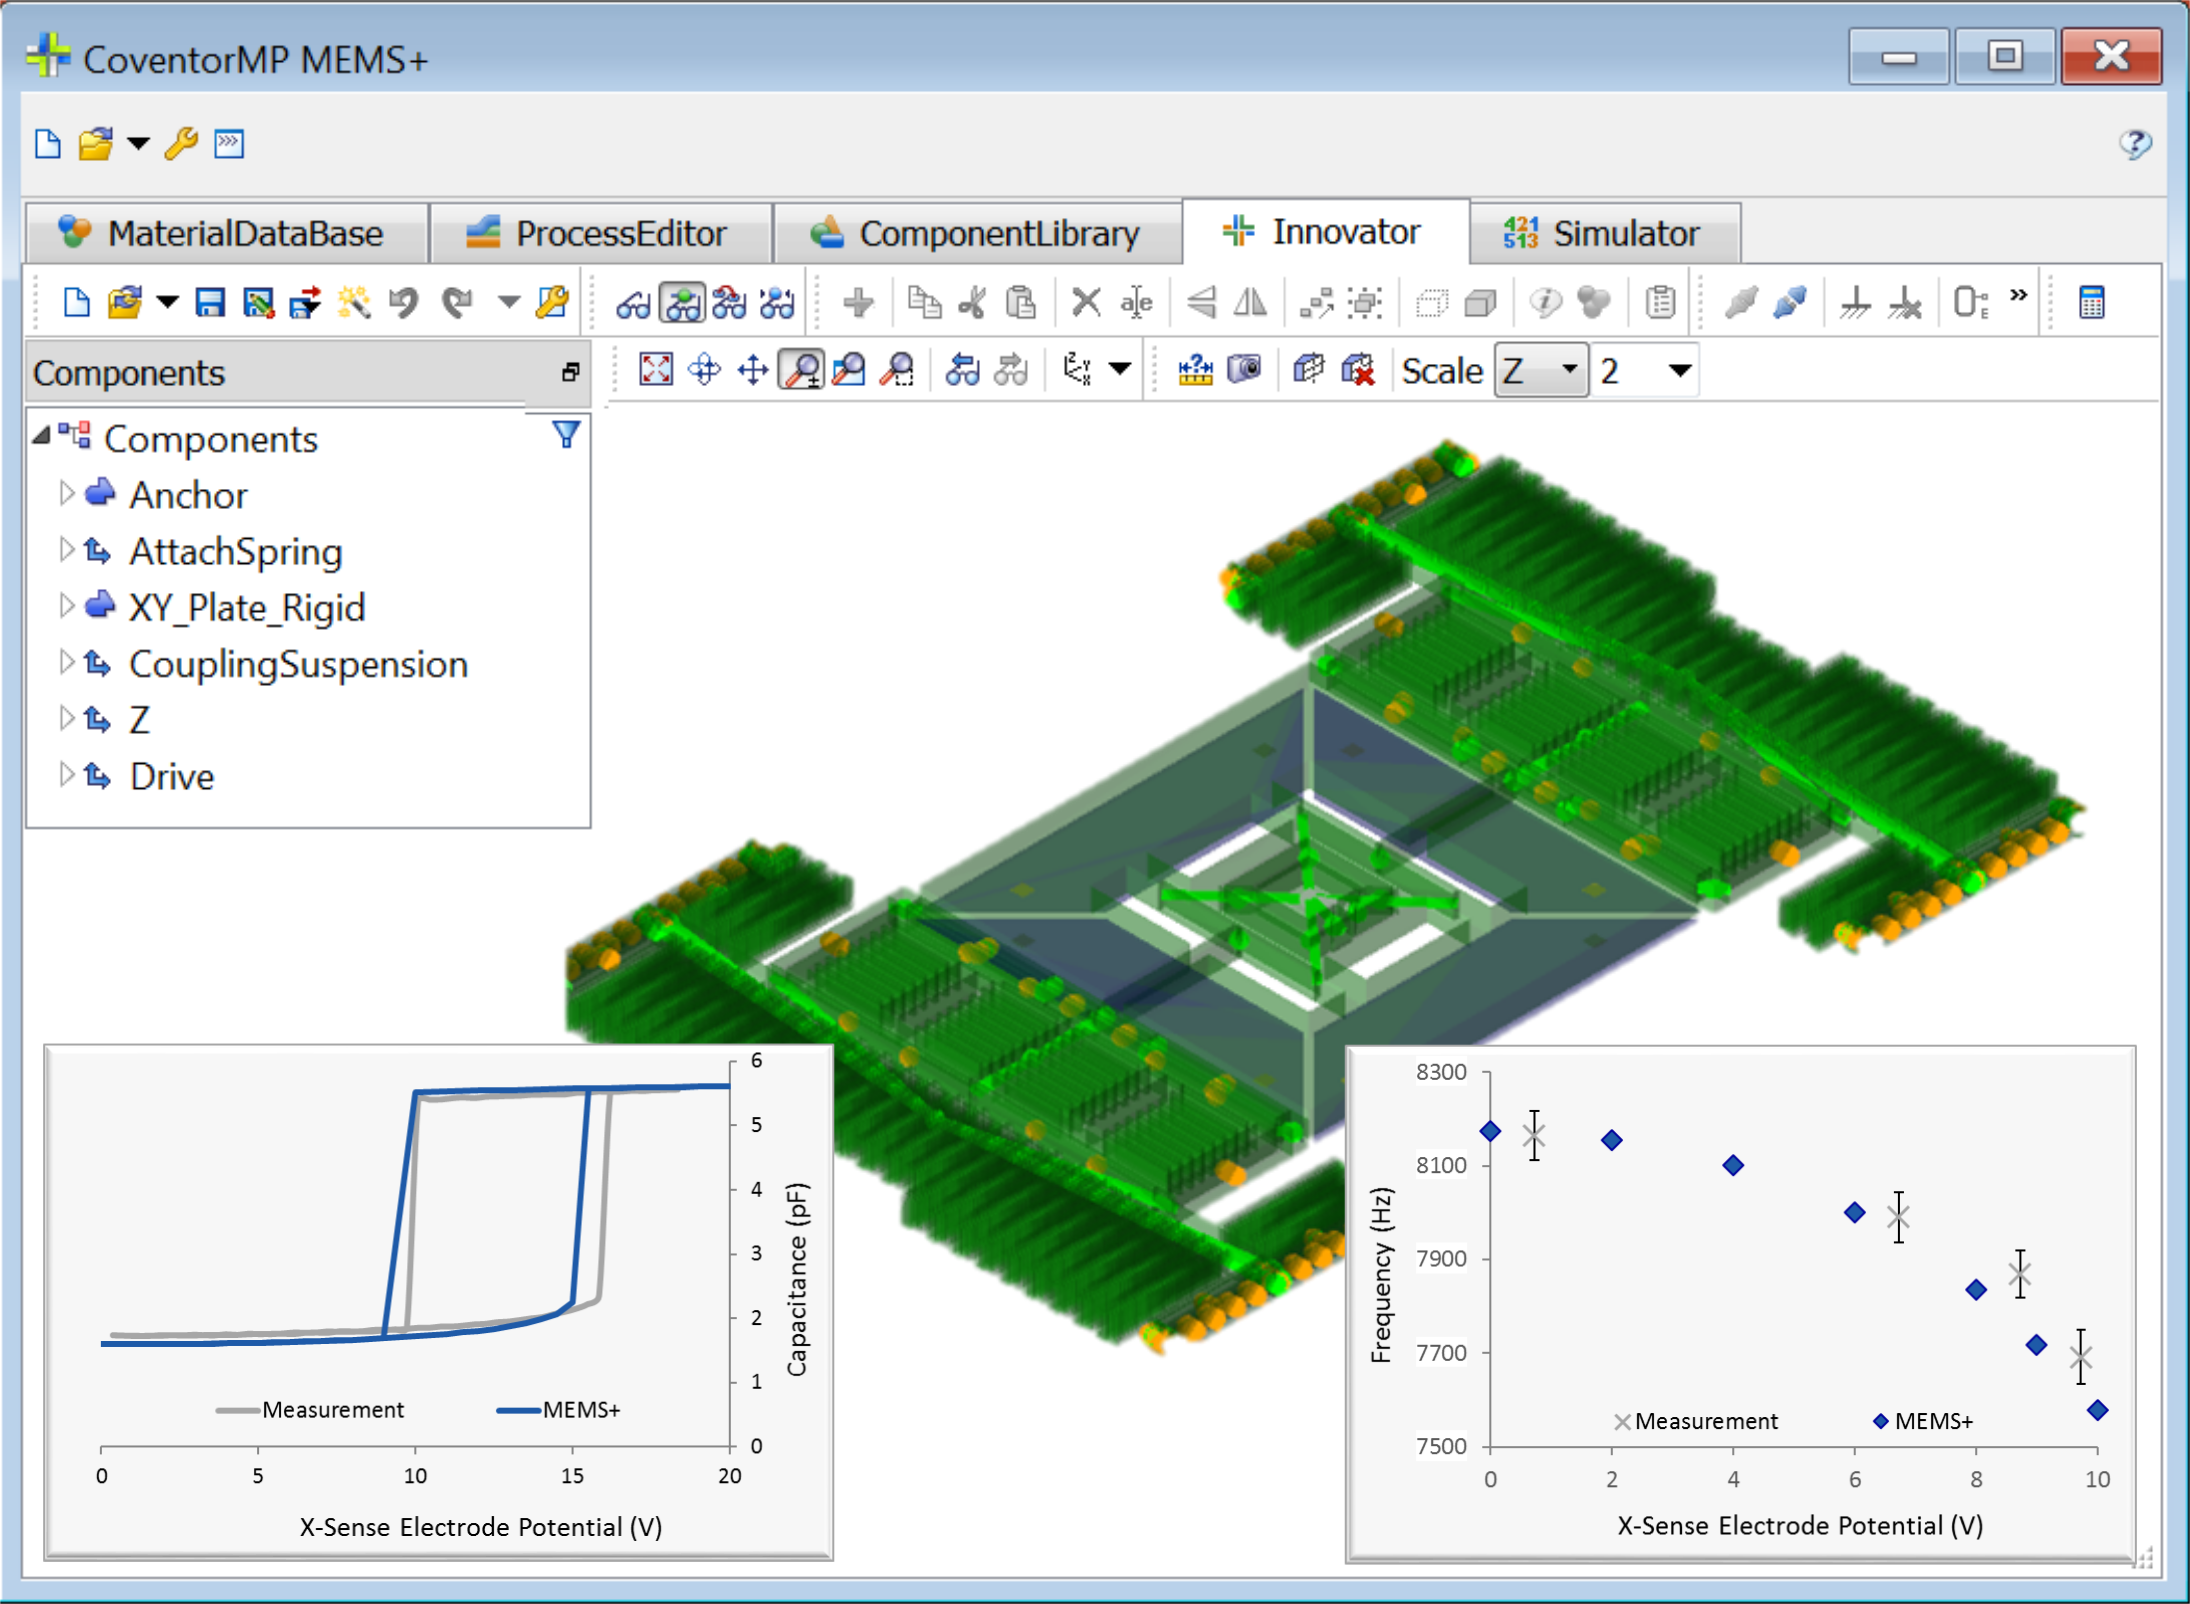The image size is (2190, 1604).
Task: Open the redo history dropdown arrow
Action: [x=509, y=302]
